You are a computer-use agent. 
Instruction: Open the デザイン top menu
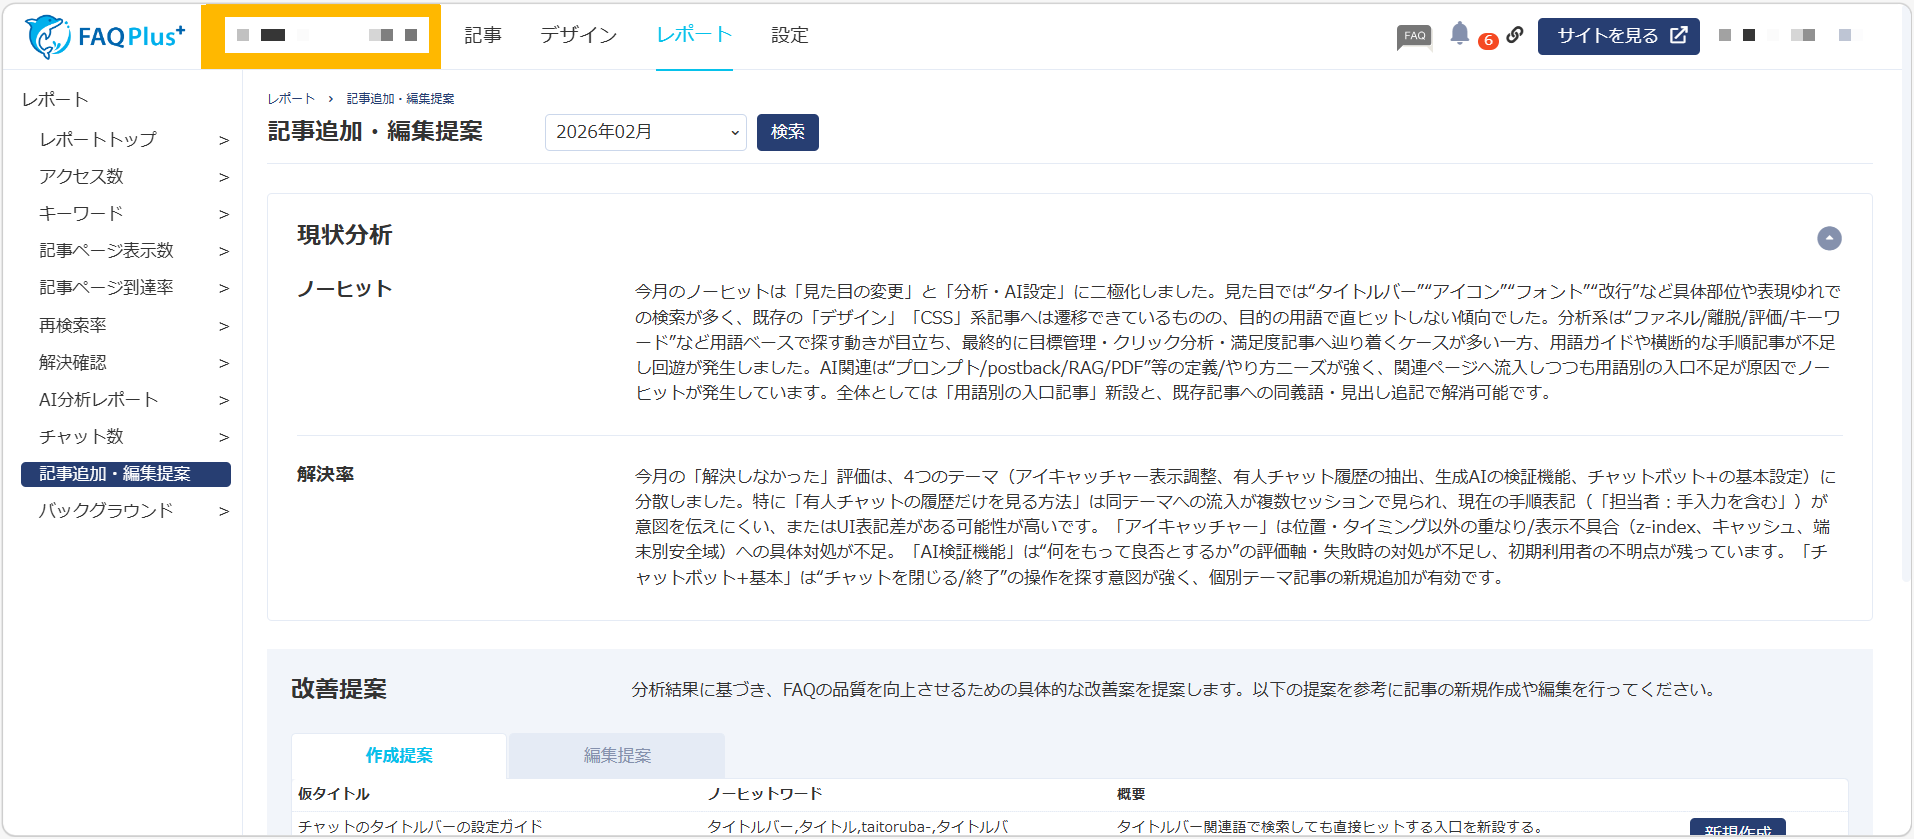pyautogui.click(x=578, y=36)
